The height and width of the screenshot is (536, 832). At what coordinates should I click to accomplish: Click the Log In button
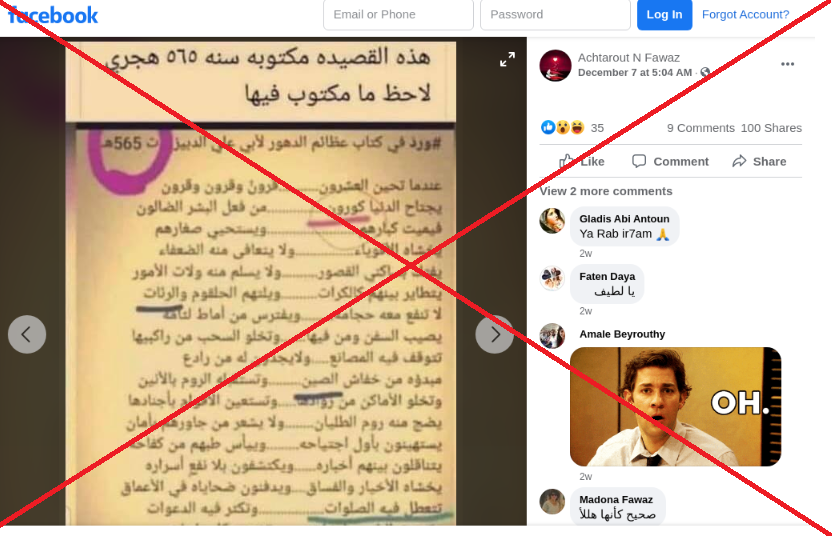[x=664, y=15]
